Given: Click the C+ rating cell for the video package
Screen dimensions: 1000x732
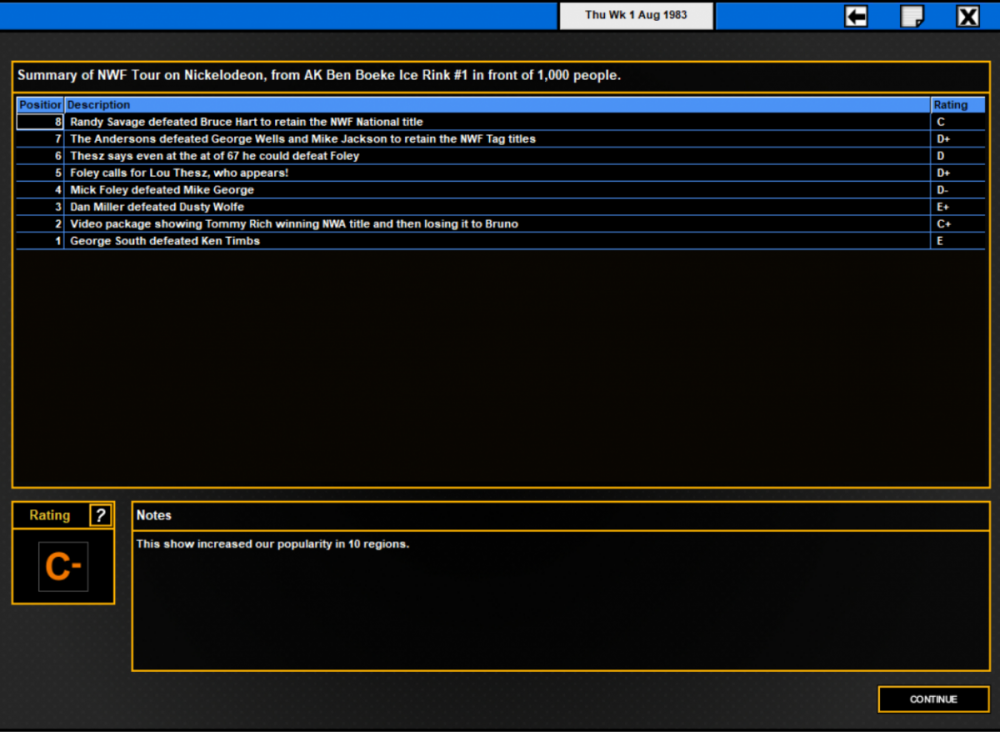Looking at the screenshot, I should click(x=958, y=224).
